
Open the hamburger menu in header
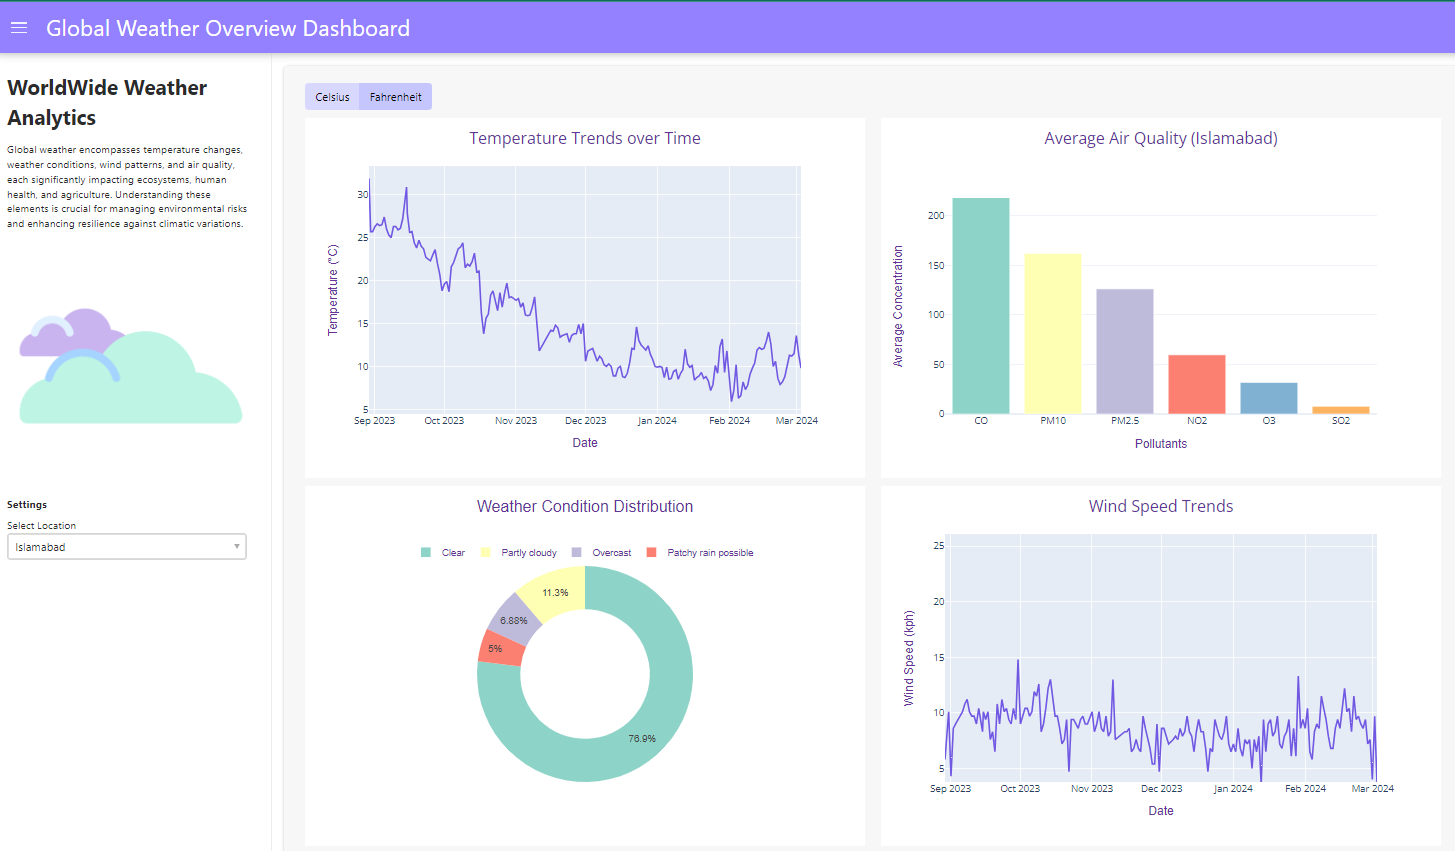(x=18, y=28)
